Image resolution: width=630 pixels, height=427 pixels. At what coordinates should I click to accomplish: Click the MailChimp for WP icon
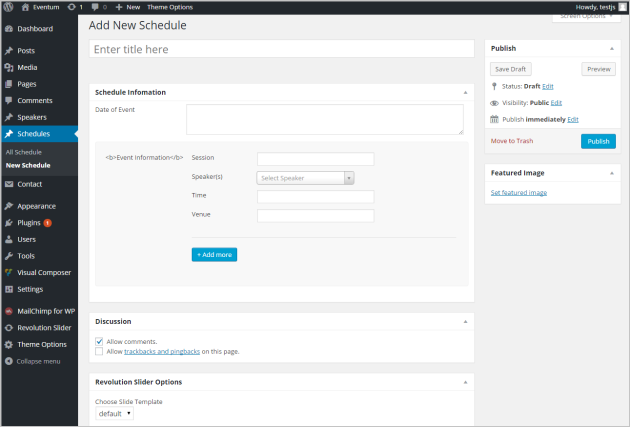(9, 311)
